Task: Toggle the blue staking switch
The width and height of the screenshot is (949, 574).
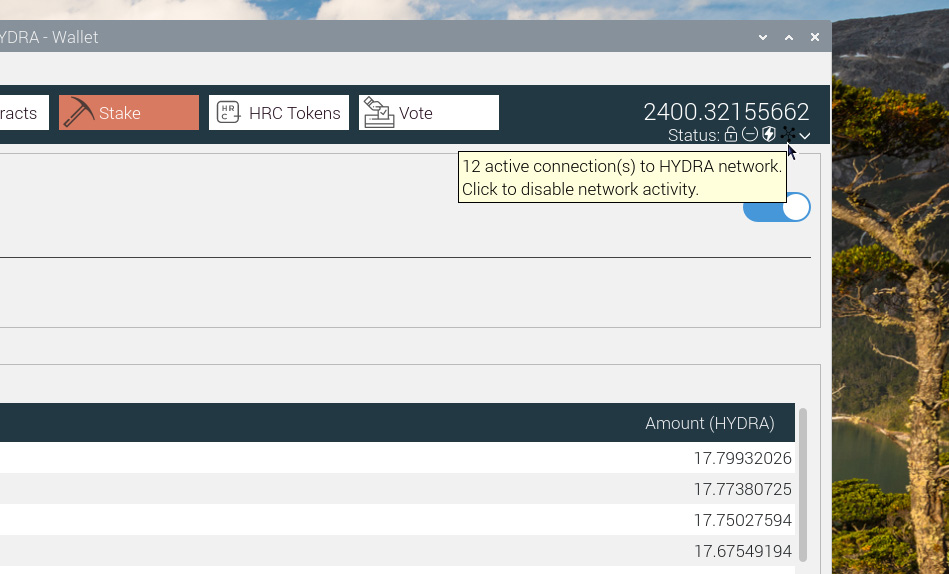Action: (x=777, y=207)
